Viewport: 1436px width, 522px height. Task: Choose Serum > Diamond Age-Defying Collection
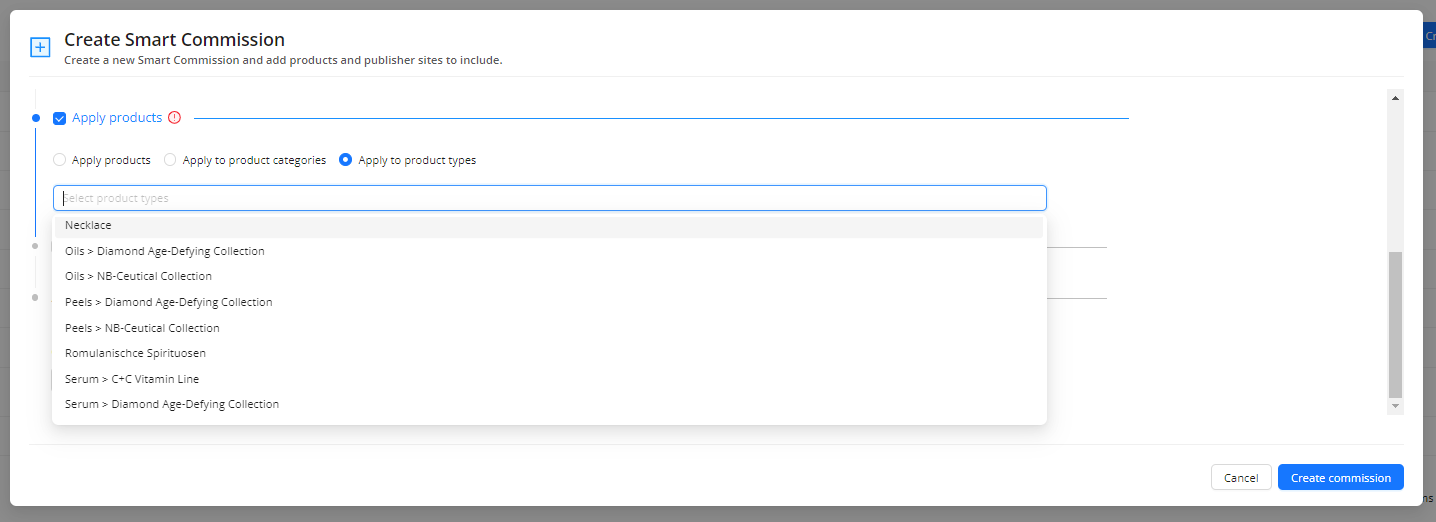tap(172, 404)
